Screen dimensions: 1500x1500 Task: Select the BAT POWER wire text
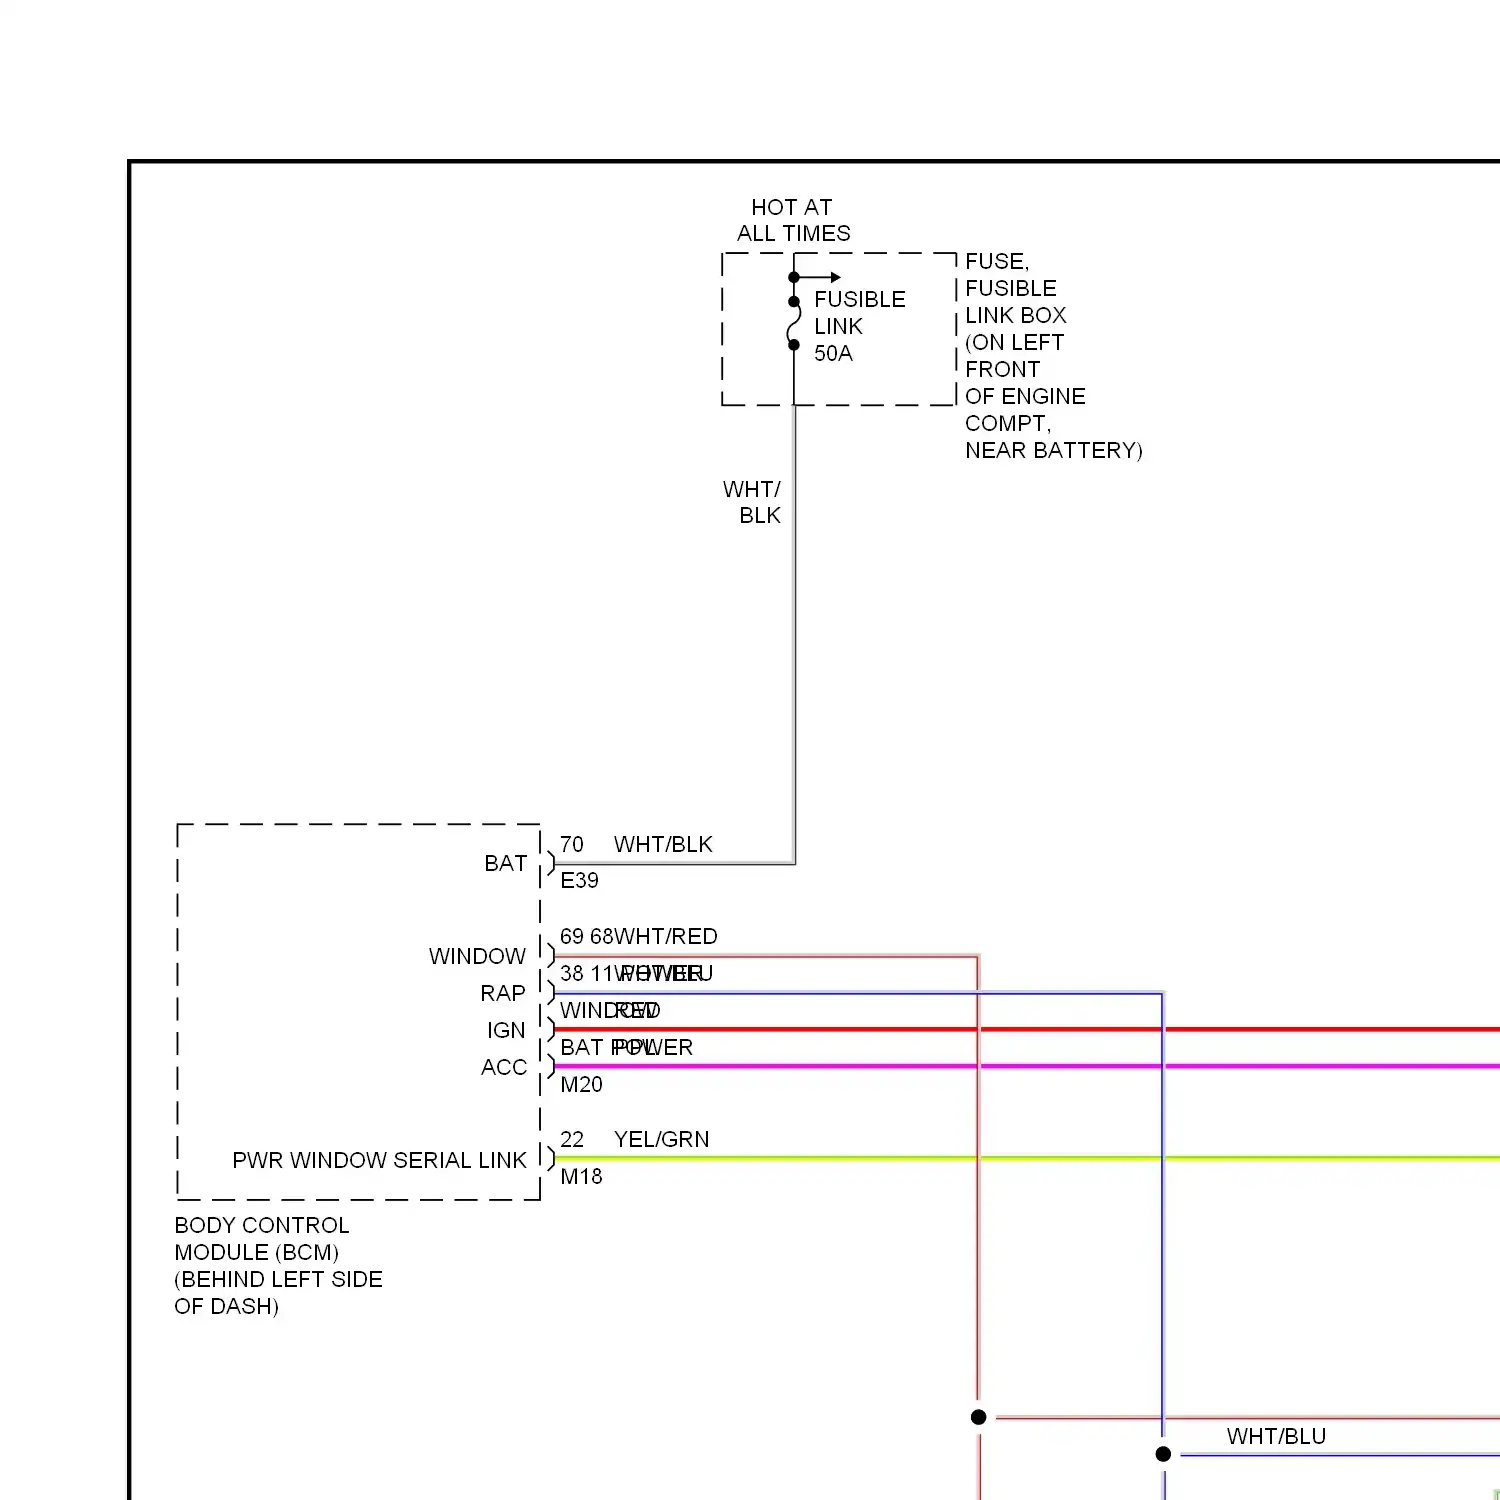tap(626, 1047)
